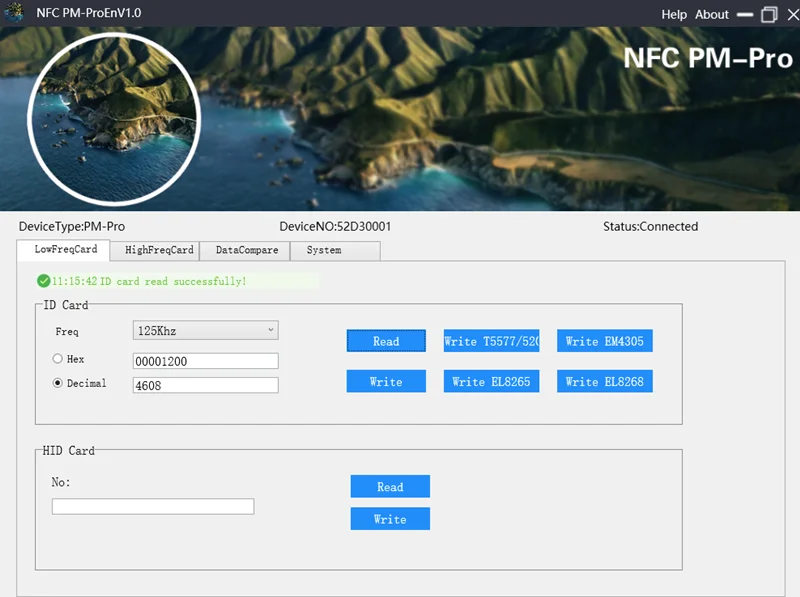Open the System tab

335,250
